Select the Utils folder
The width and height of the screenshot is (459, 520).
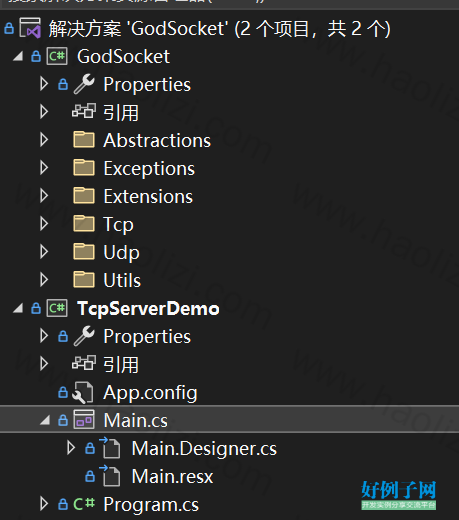tap(122, 280)
